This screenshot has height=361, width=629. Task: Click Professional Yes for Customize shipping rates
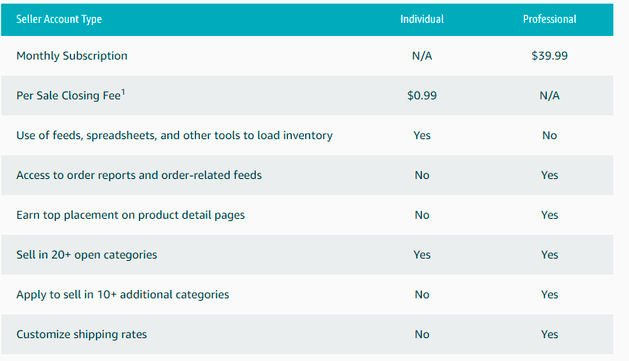(550, 335)
